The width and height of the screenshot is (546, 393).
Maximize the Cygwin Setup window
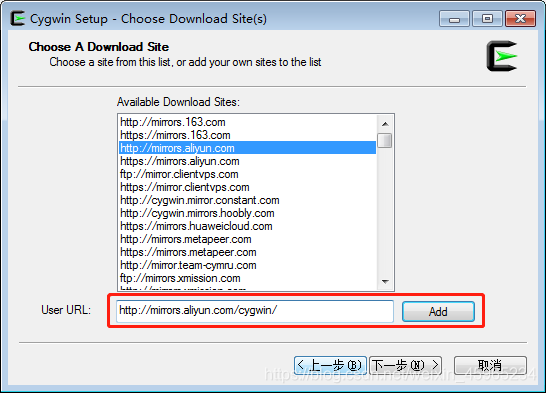(x=487, y=19)
